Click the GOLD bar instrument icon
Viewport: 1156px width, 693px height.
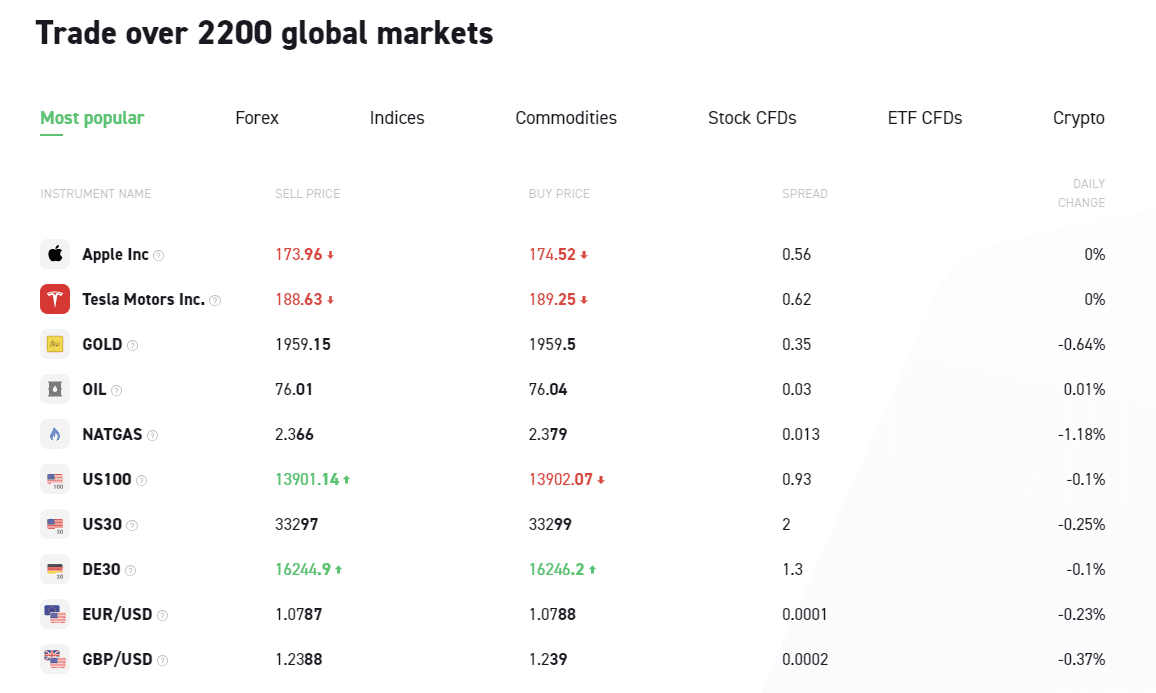coord(55,344)
